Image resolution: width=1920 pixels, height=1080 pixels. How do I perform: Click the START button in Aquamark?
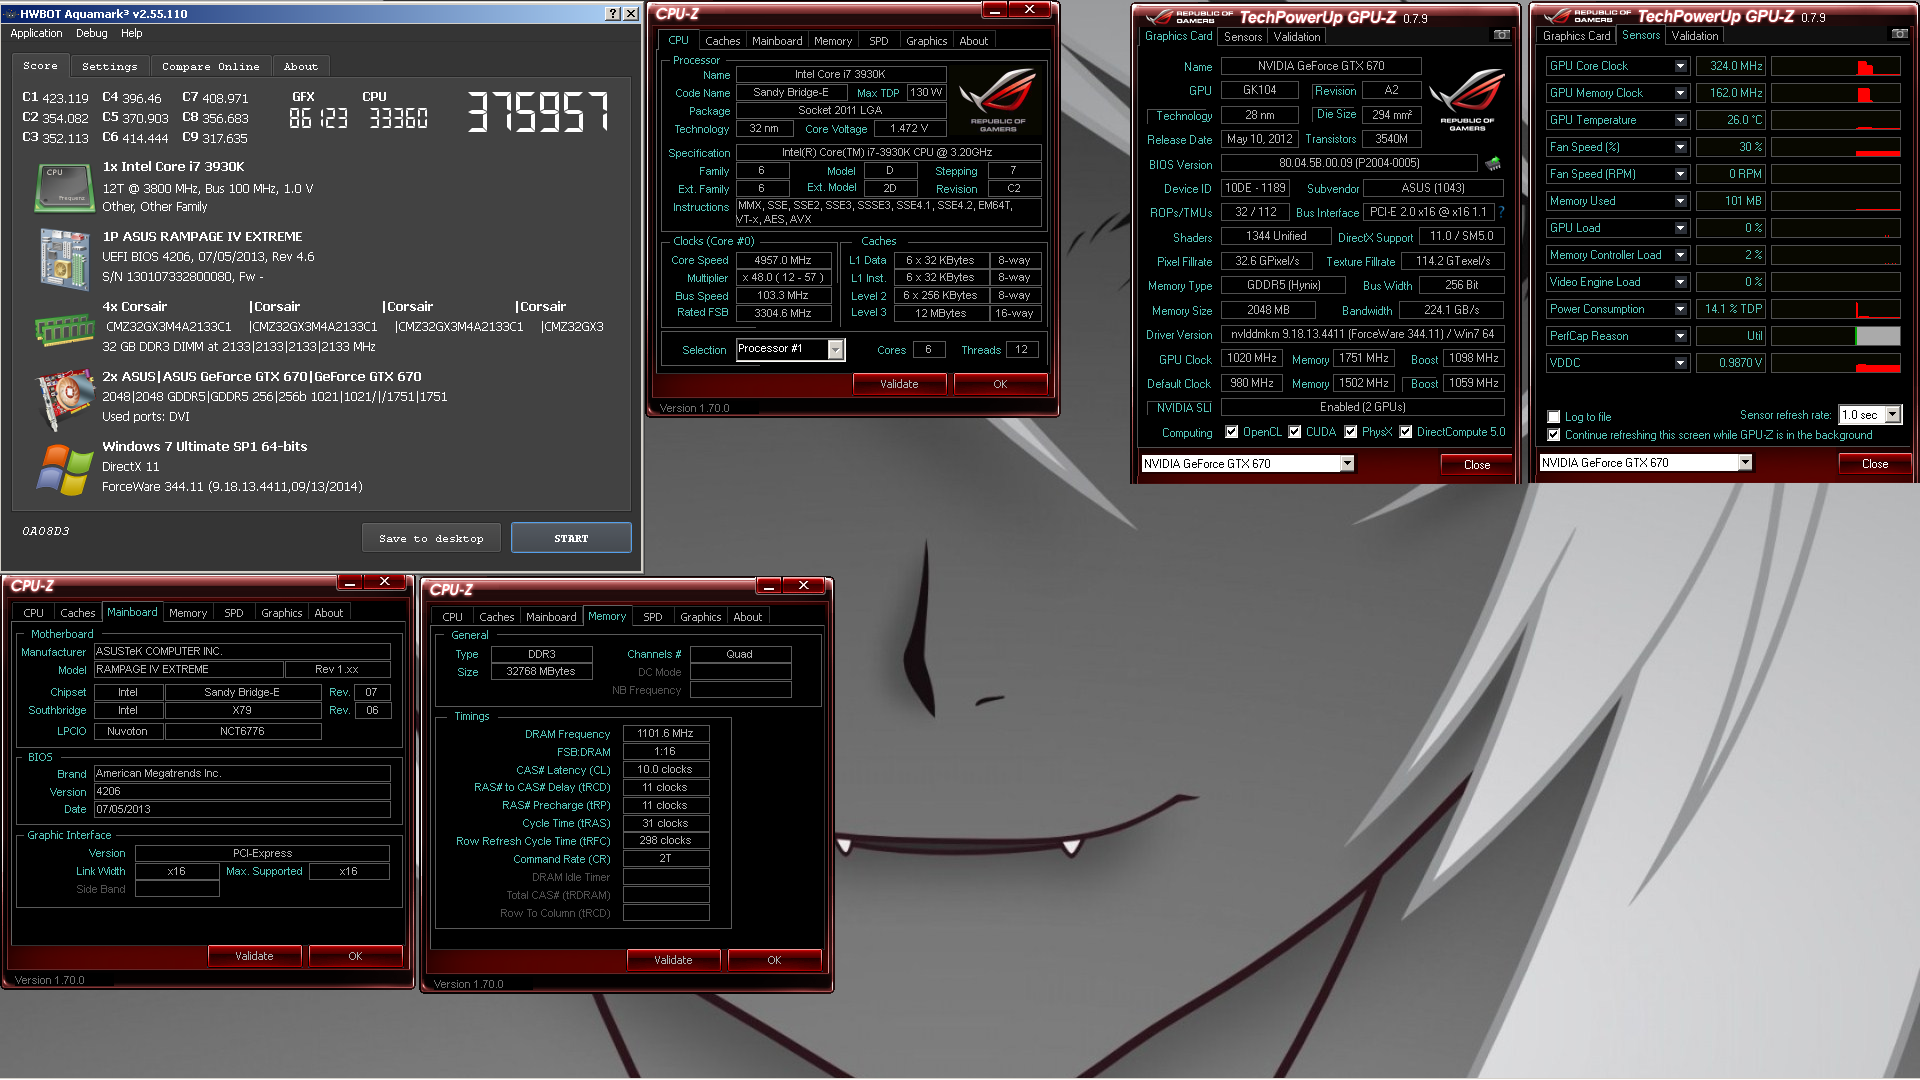tap(571, 538)
